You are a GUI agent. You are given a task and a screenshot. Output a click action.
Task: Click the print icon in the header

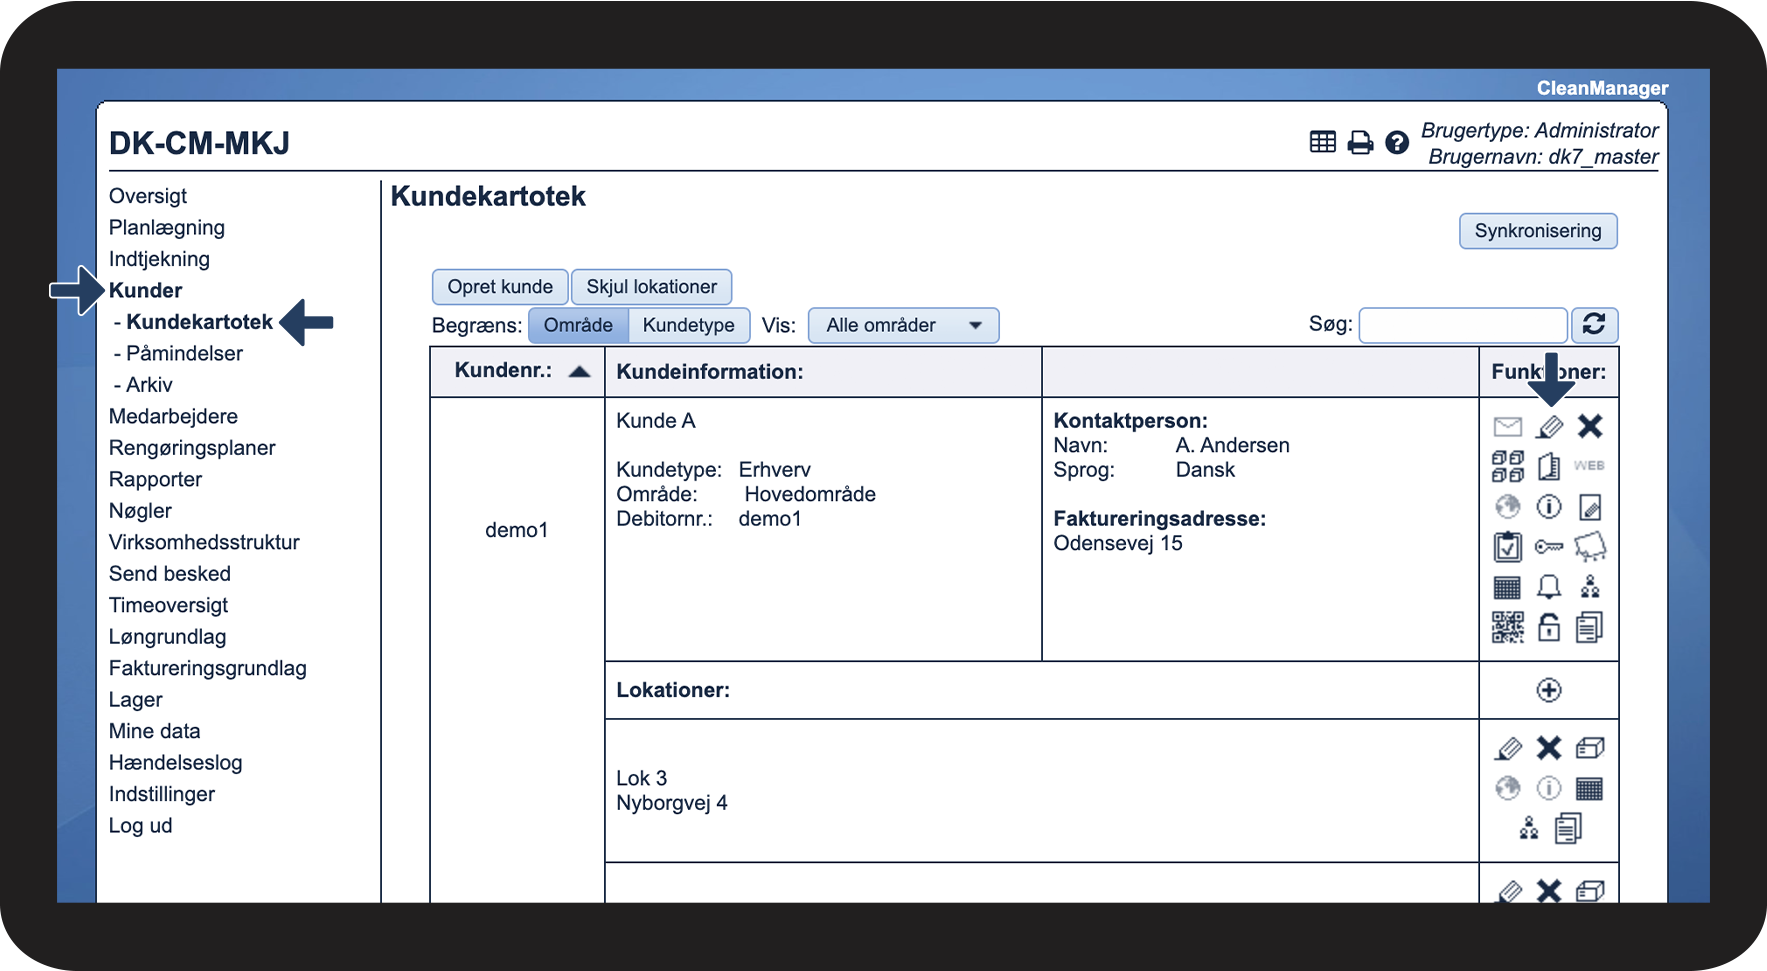[1360, 143]
